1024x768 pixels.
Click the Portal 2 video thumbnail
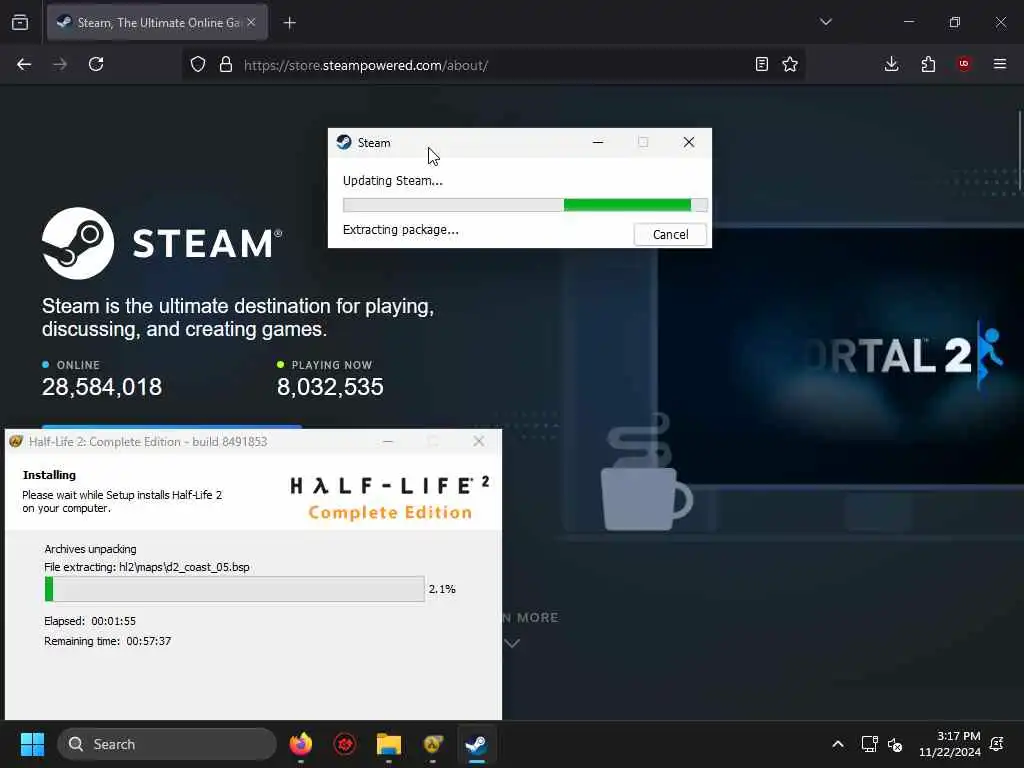tap(840, 356)
